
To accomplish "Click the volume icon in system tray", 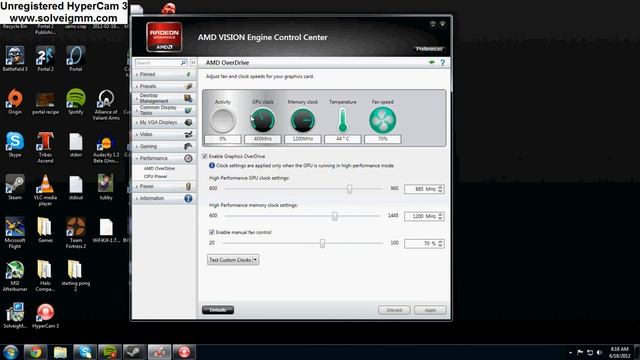I will click(600, 353).
